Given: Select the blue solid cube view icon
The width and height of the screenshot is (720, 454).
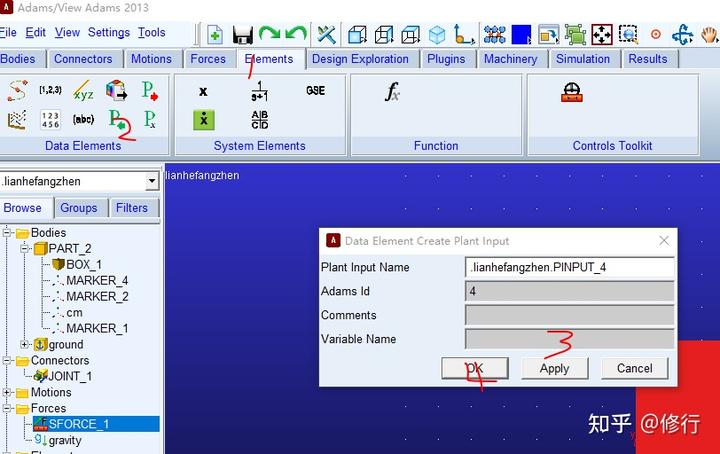Looking at the screenshot, I should tap(437, 35).
